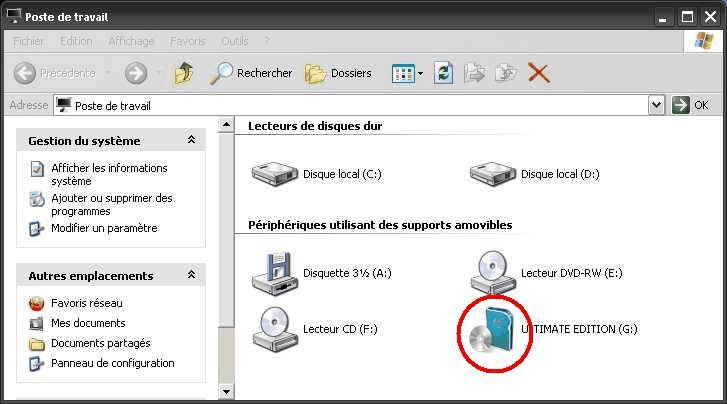This screenshot has width=727, height=404.
Task: Click the copy-to-folder toolbar icon
Action: pyautogui.click(x=506, y=73)
